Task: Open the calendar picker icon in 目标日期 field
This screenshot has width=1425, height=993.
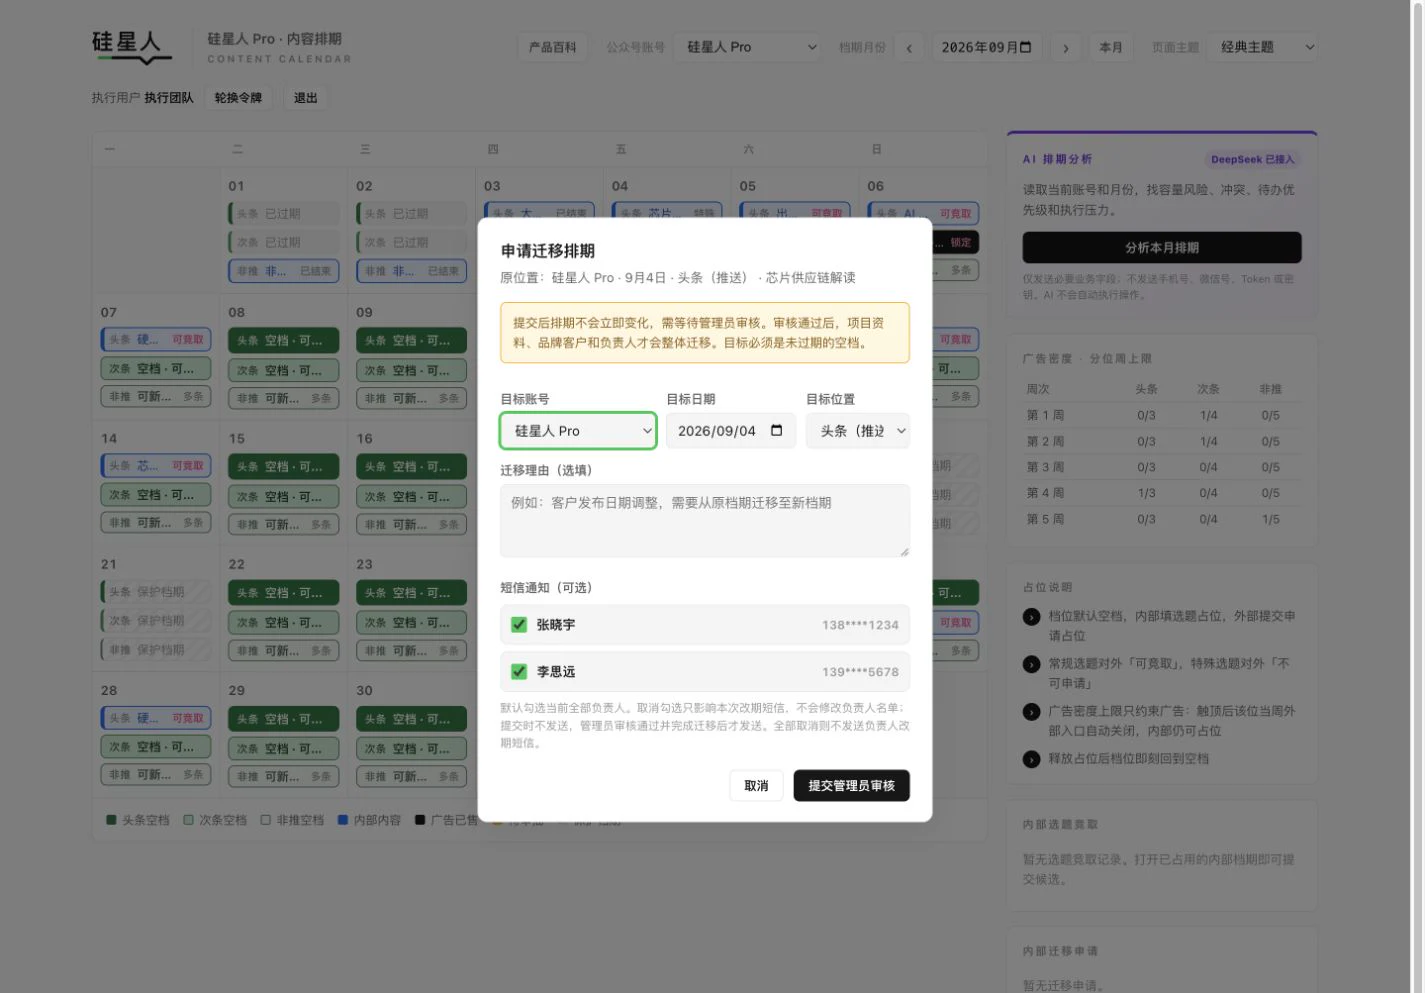Action: coord(777,431)
